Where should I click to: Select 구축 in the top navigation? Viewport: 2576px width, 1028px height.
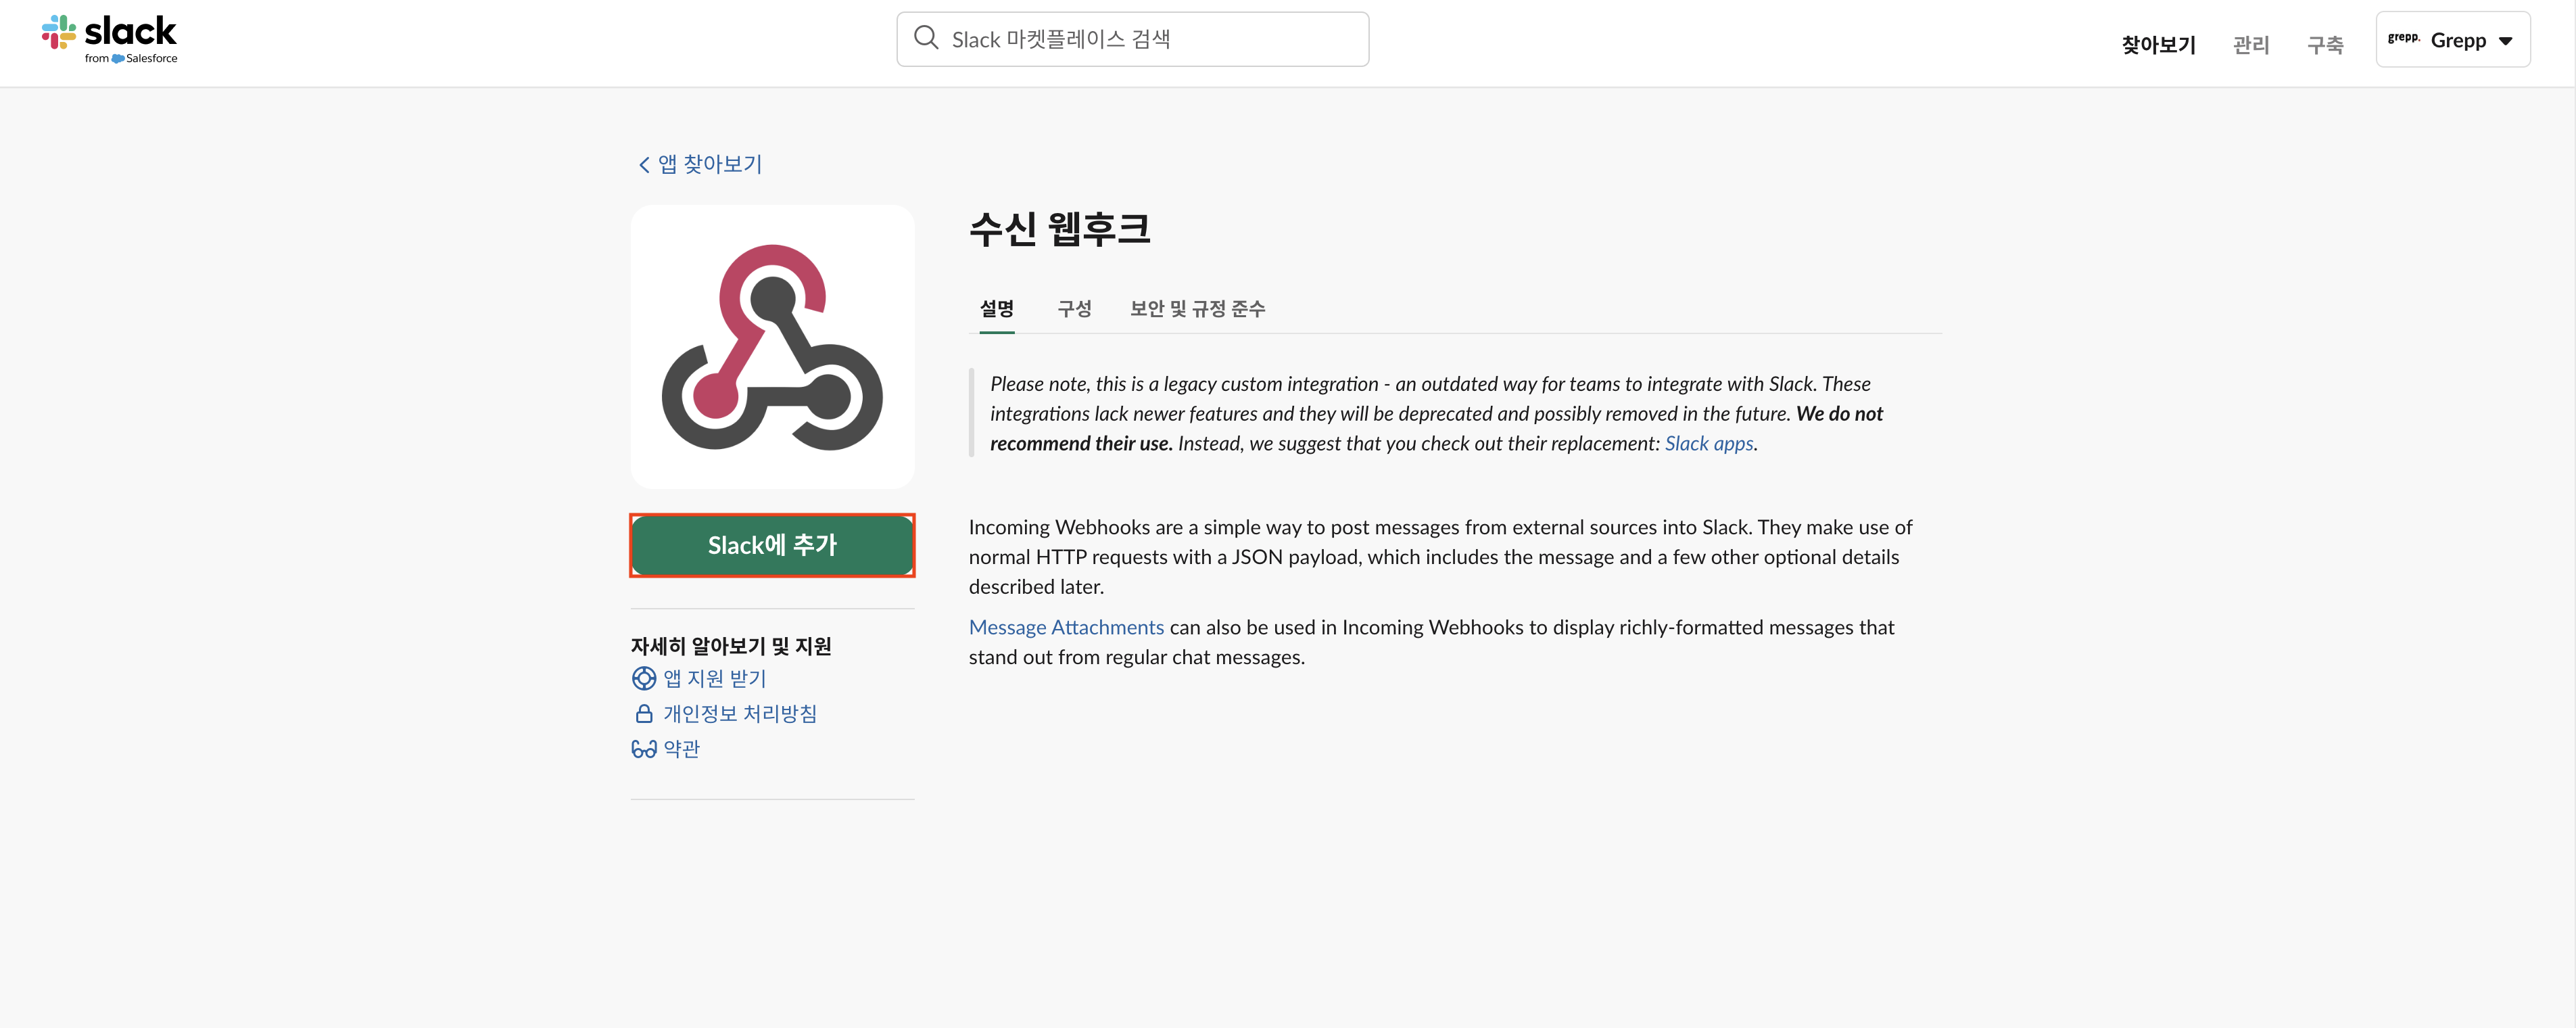[x=2325, y=44]
